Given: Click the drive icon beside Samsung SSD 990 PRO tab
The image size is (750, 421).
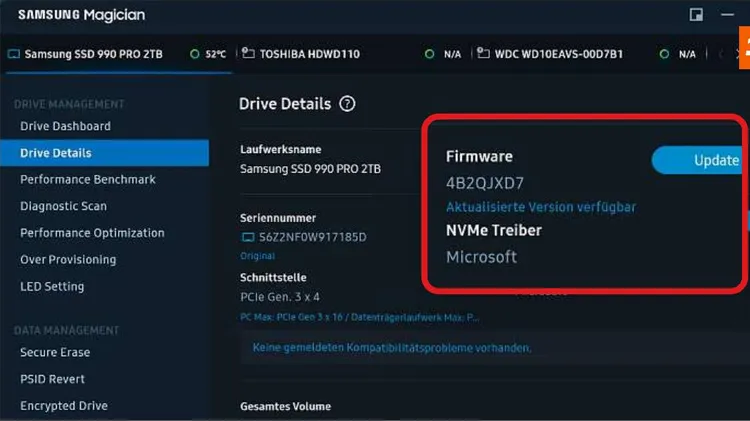Looking at the screenshot, I should pos(14,54).
